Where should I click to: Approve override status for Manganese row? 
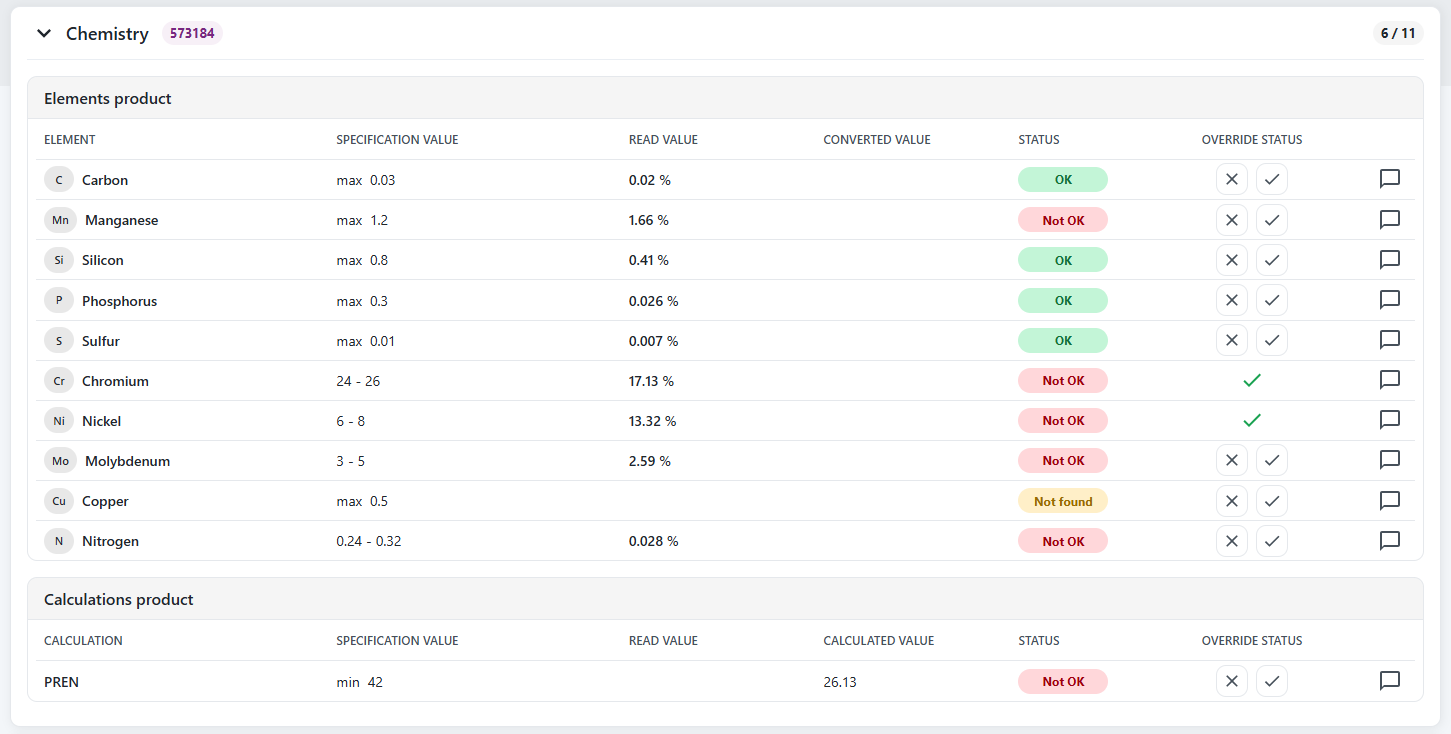pos(1272,220)
